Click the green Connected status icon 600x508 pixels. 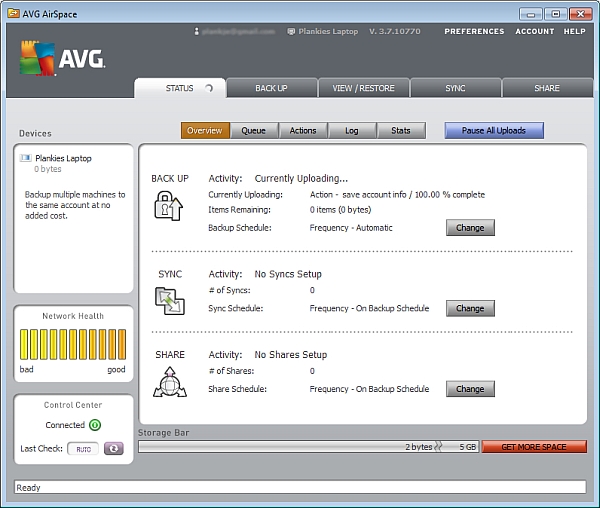pos(95,425)
